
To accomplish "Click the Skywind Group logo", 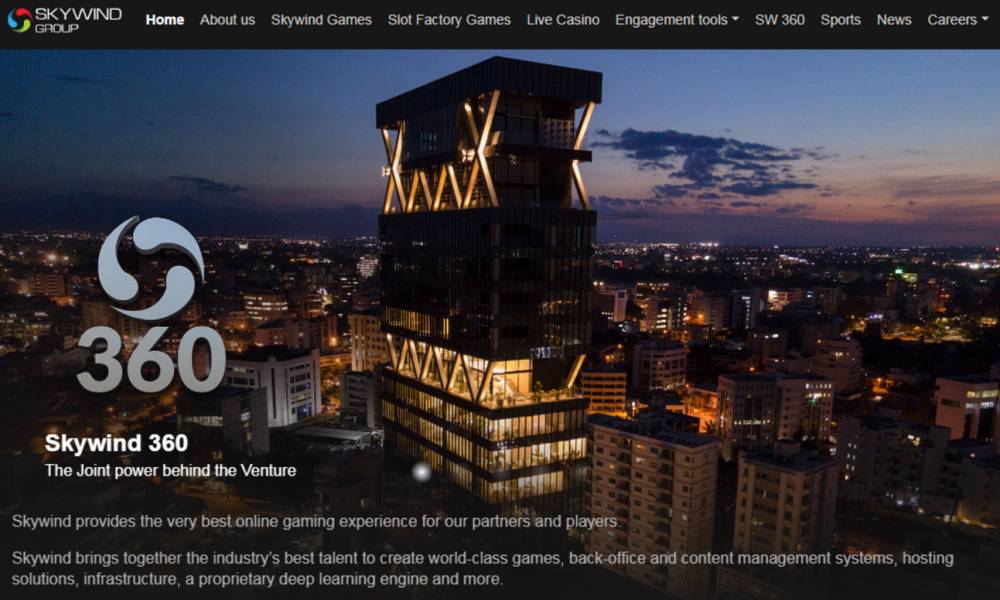I will (x=64, y=20).
